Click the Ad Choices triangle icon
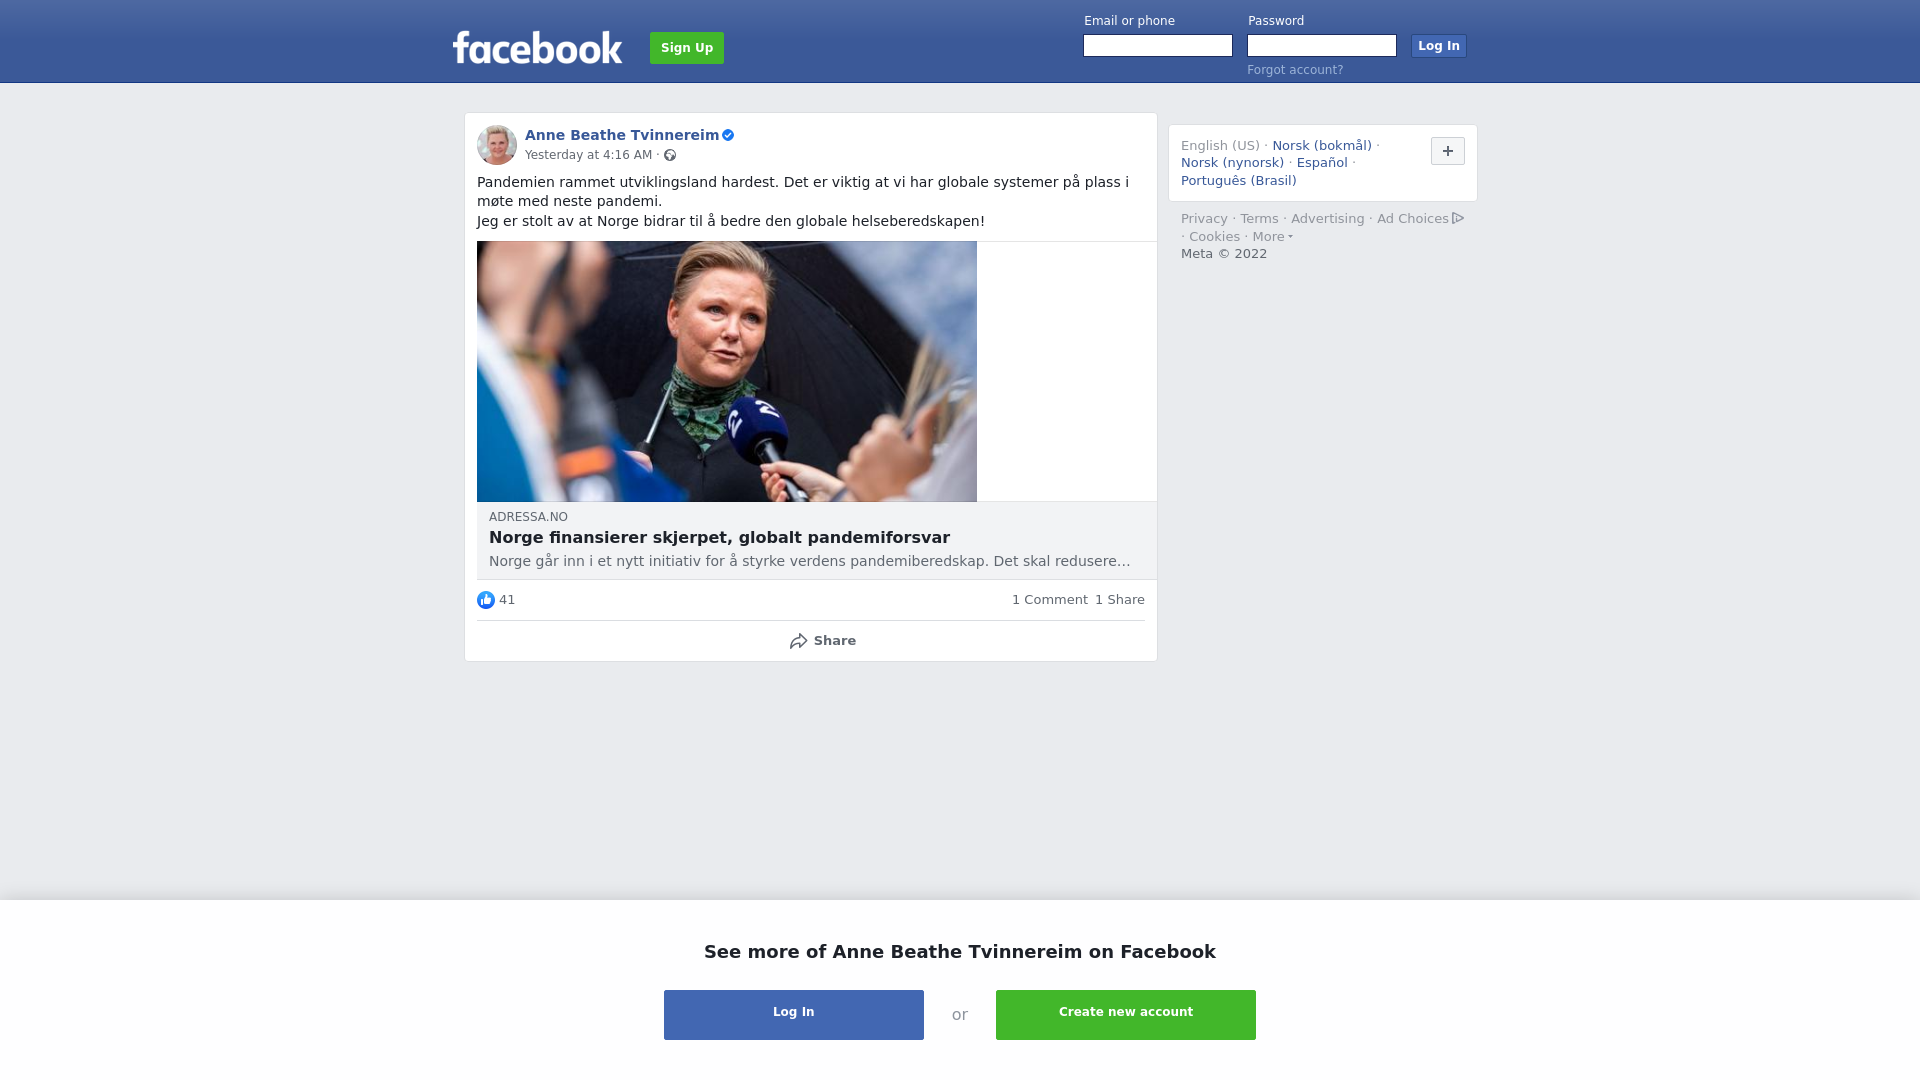The width and height of the screenshot is (1920, 1080). [1458, 218]
